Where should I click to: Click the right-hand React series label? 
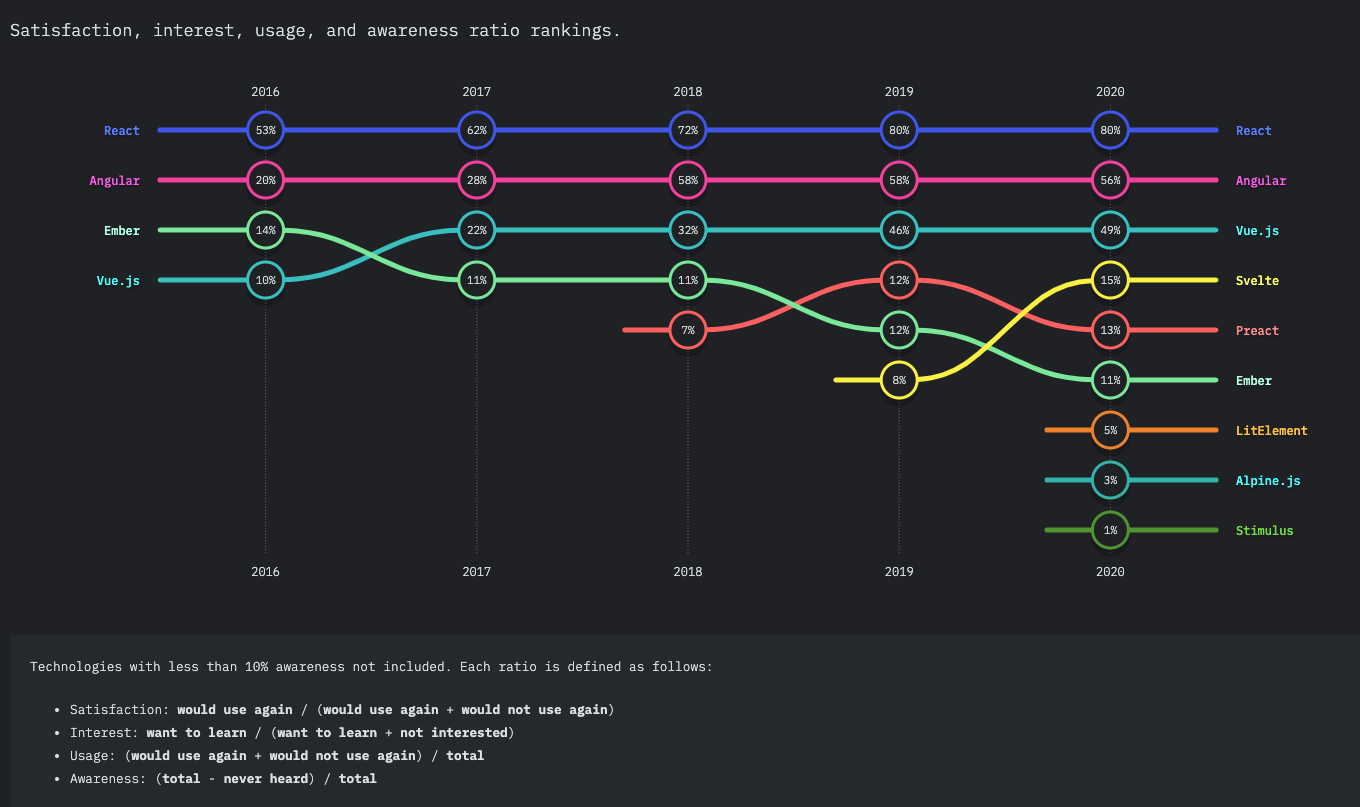[x=1254, y=131]
